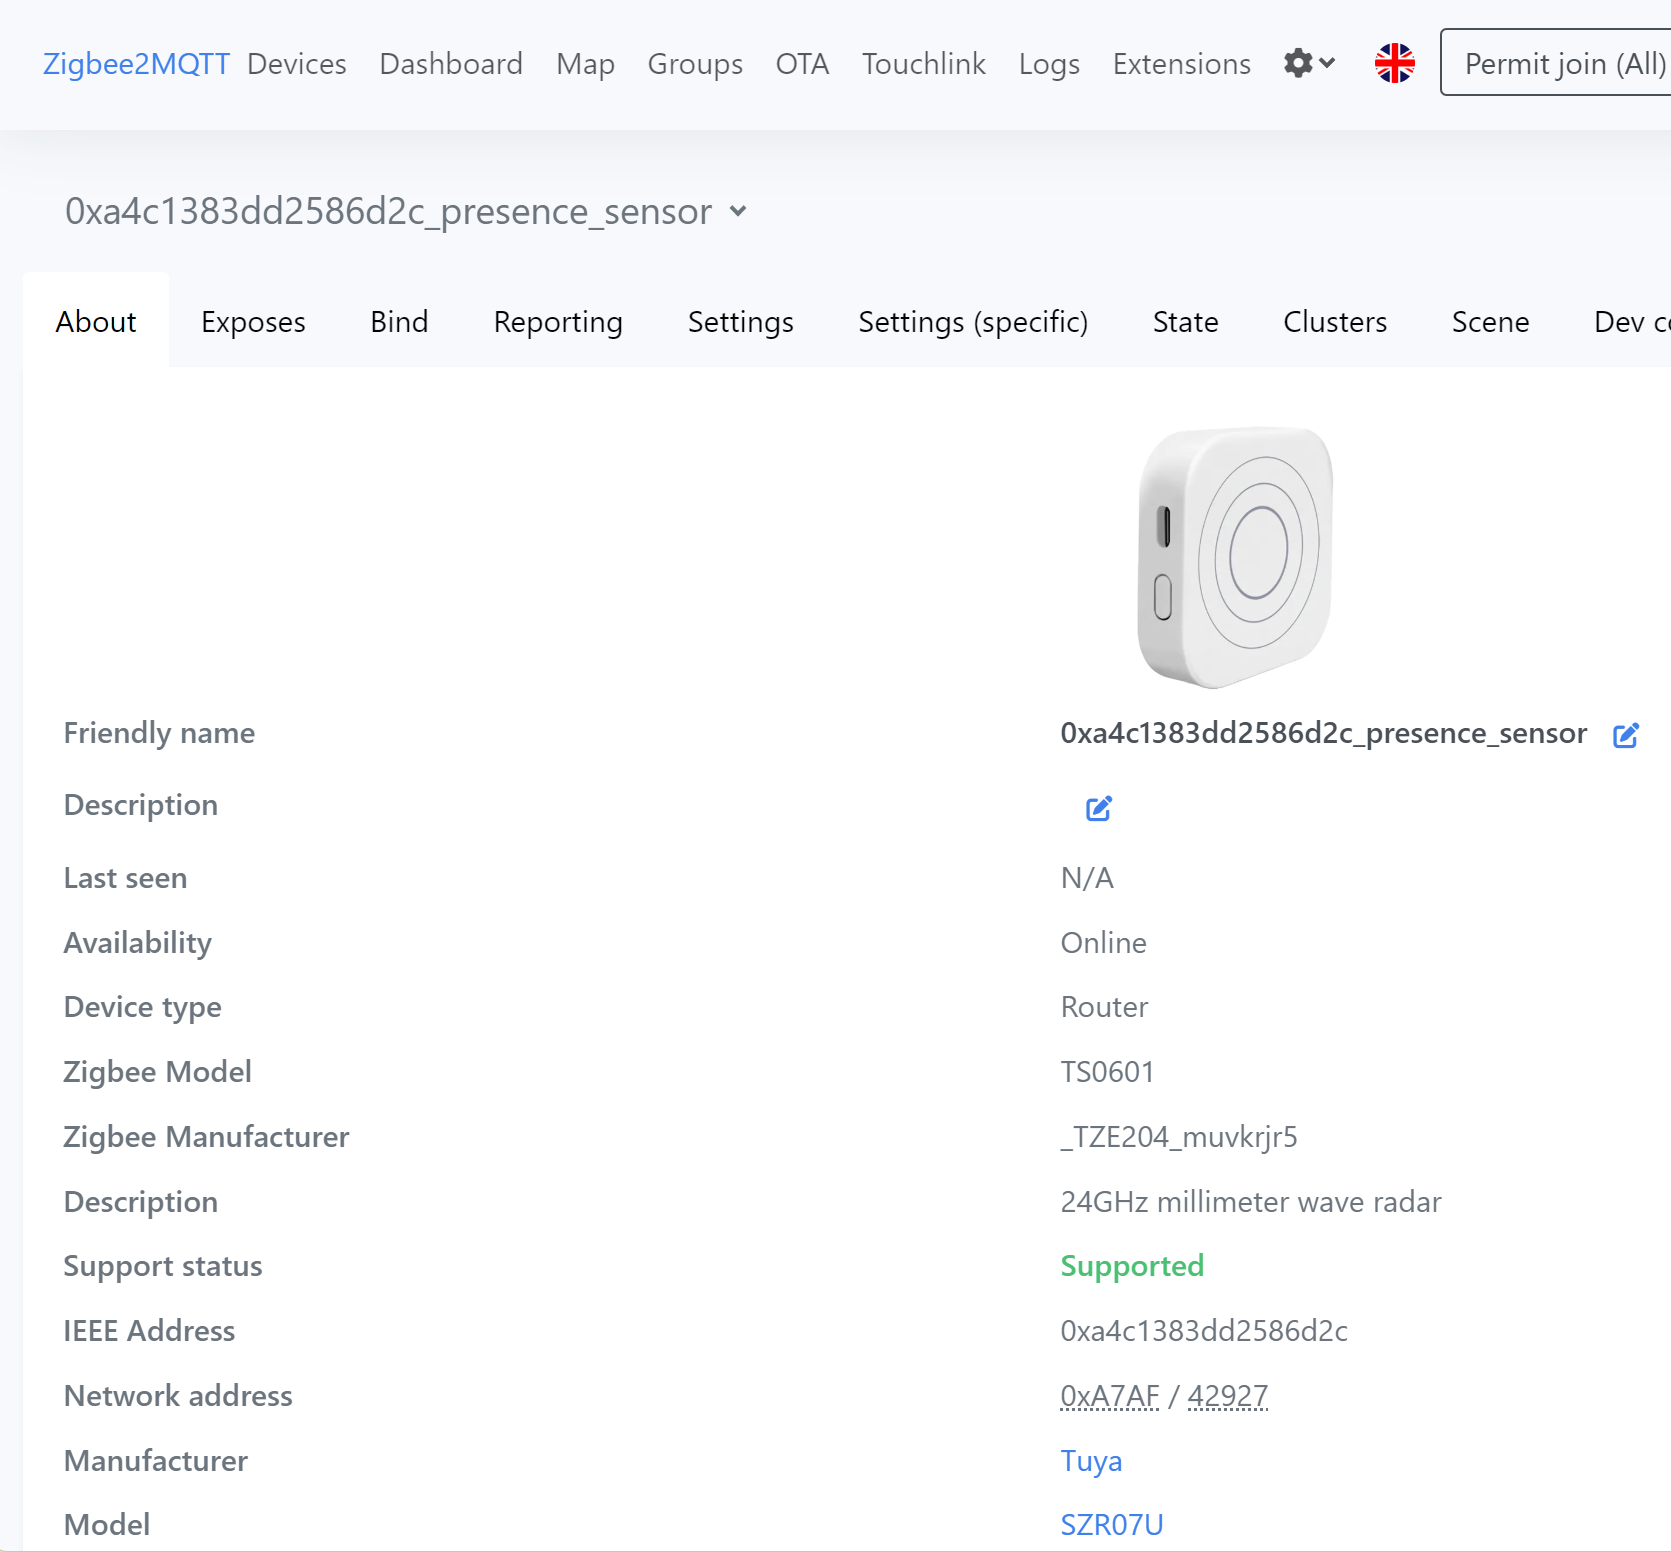Click the bold friendly name value text

click(1324, 733)
